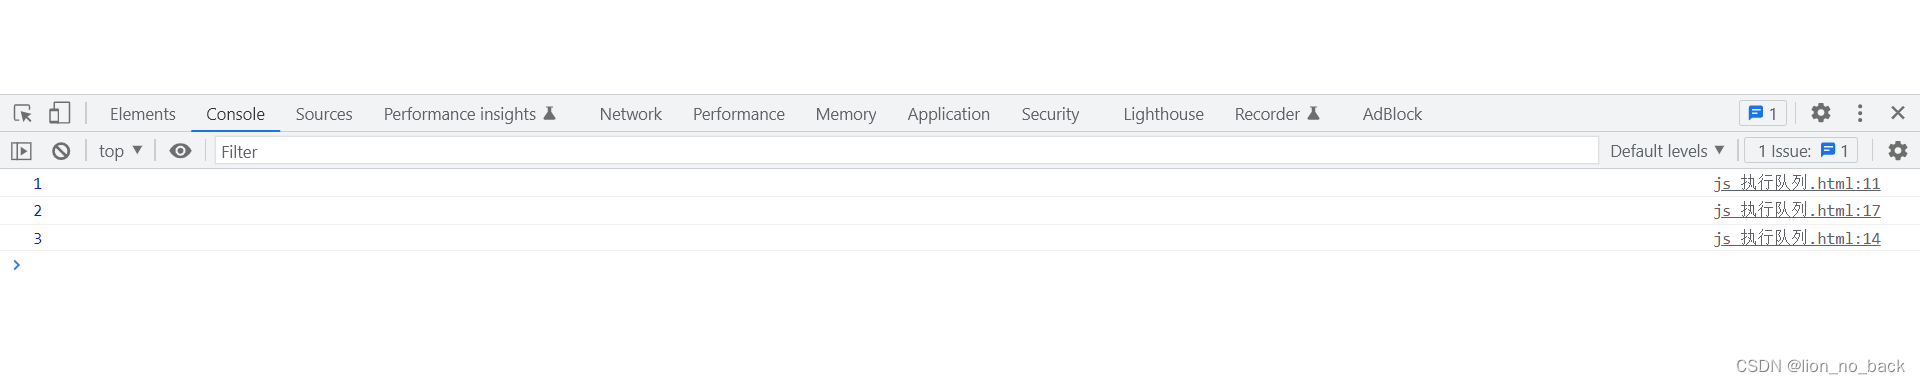Open console settings gear beside Issues
The width and height of the screenshot is (1920, 384).
(1897, 151)
